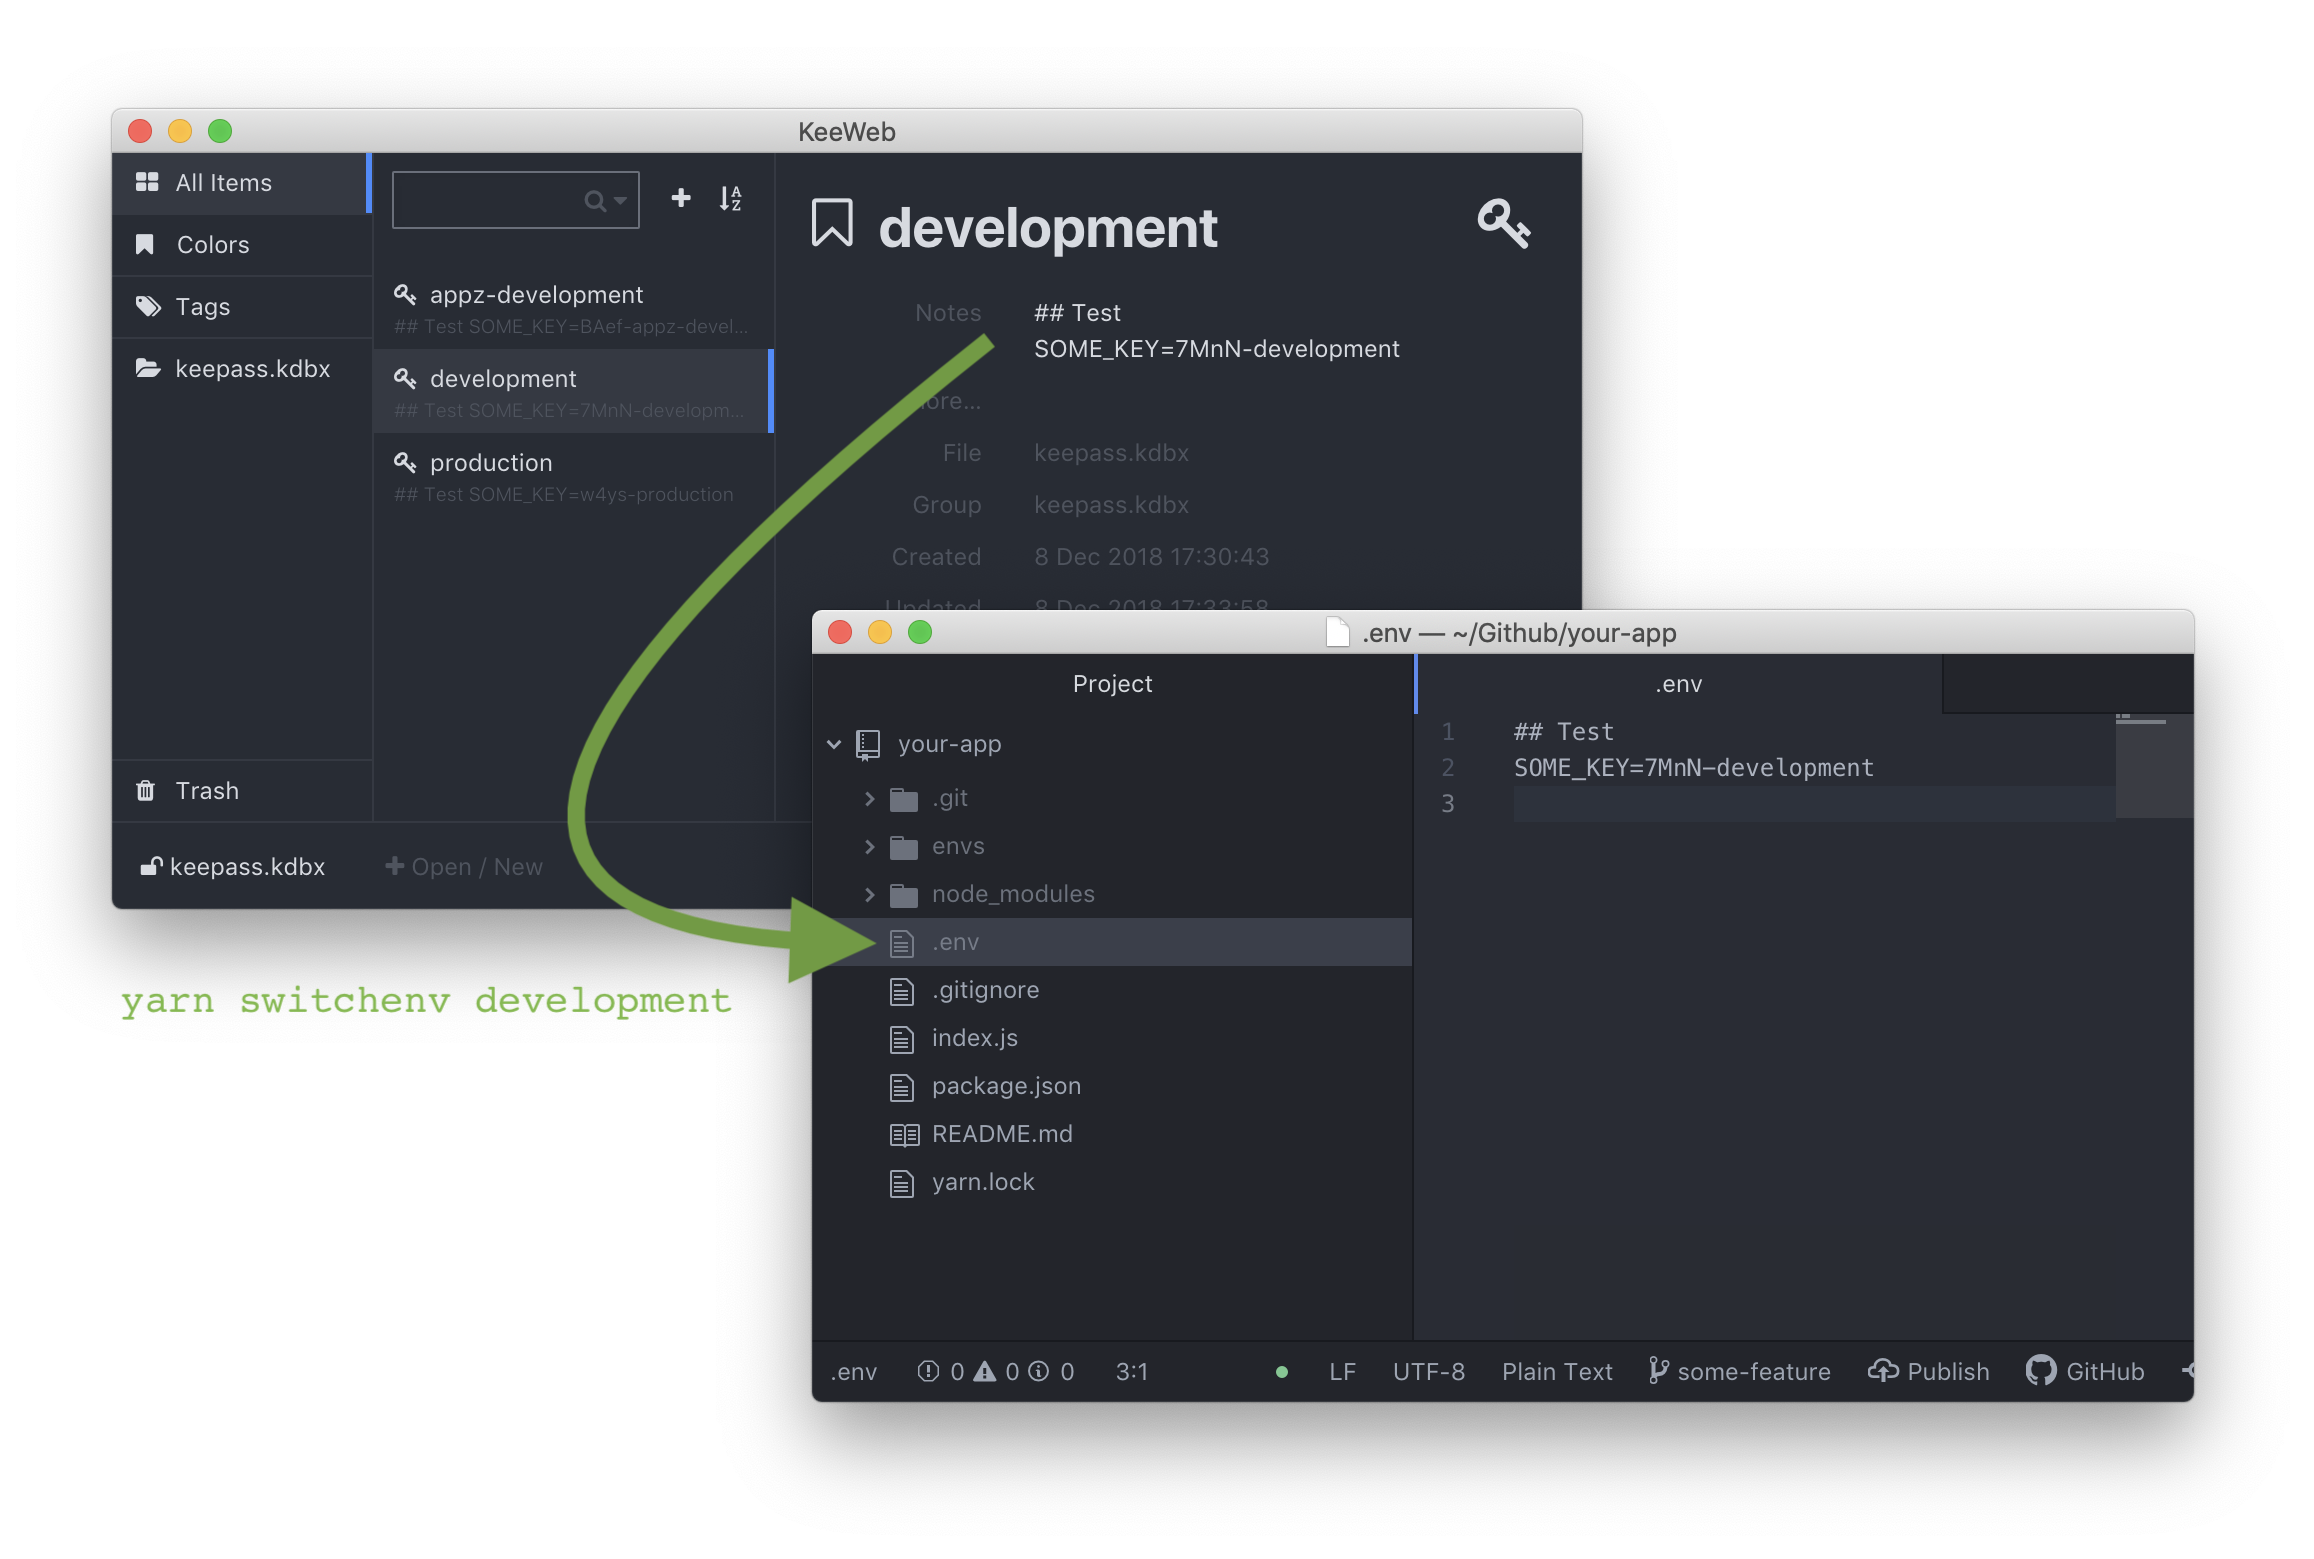This screenshot has width=2314, height=1559.
Task: Click the Publish cloud icon
Action: 1883,1371
